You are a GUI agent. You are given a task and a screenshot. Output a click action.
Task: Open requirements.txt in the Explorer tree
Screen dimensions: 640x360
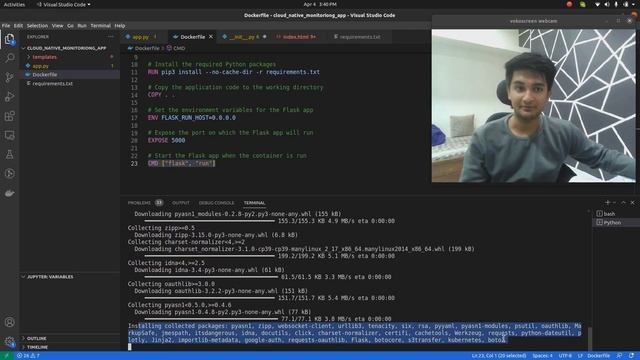[x=53, y=84]
